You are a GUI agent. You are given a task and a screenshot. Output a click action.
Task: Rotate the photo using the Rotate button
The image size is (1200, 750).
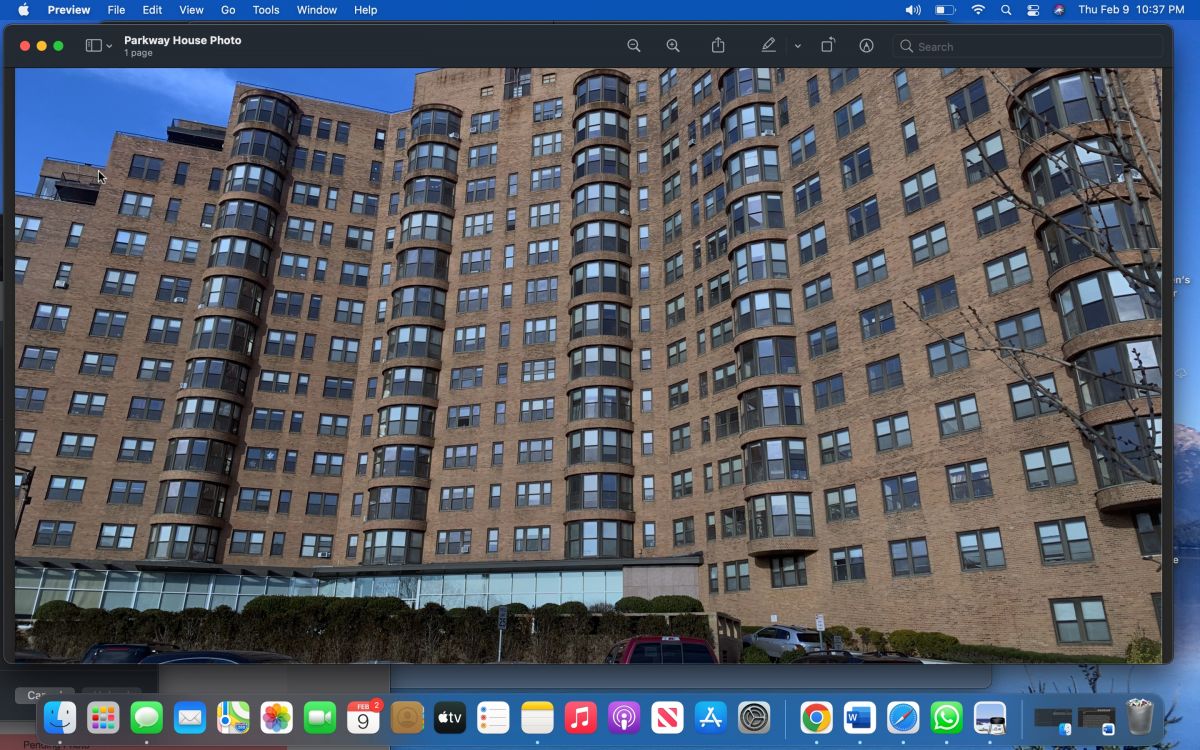(x=828, y=46)
